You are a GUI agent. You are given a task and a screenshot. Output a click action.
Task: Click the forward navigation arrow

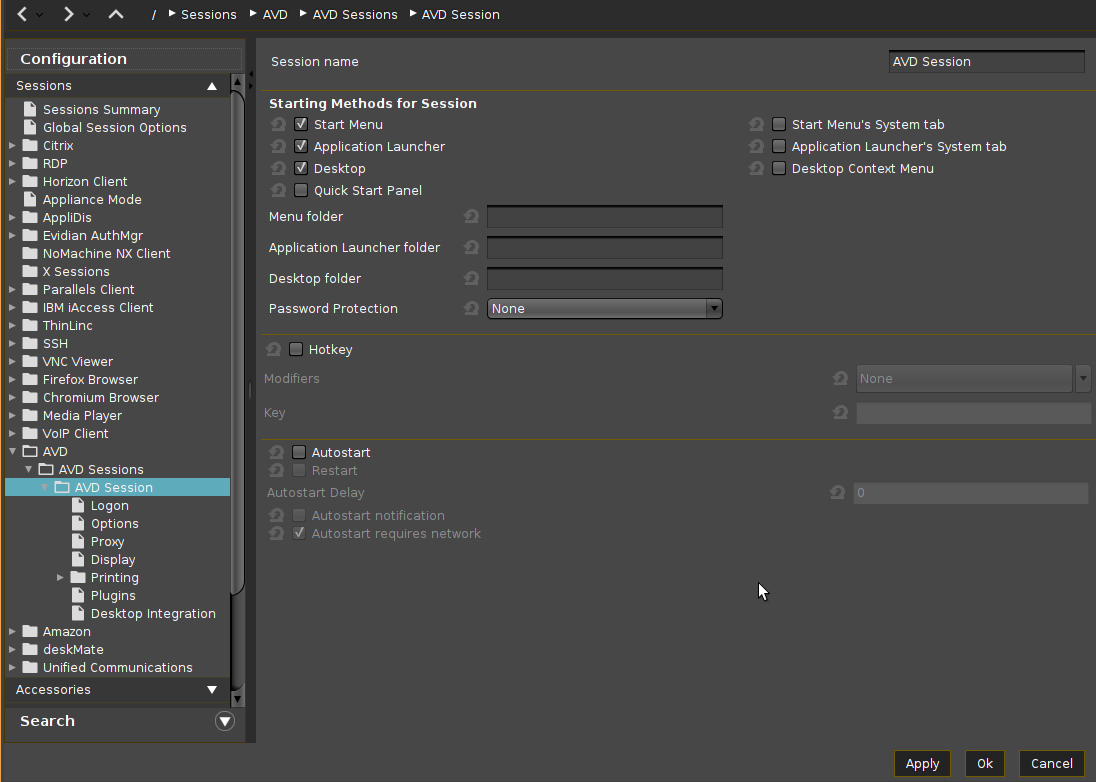point(68,14)
